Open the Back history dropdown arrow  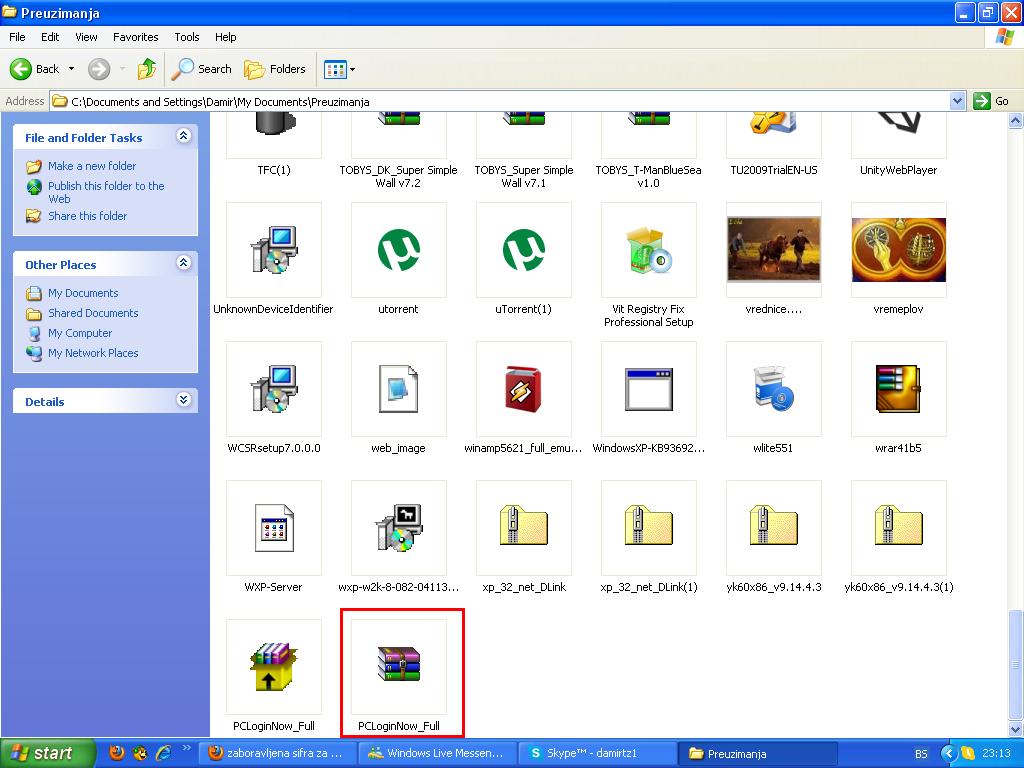coord(71,69)
